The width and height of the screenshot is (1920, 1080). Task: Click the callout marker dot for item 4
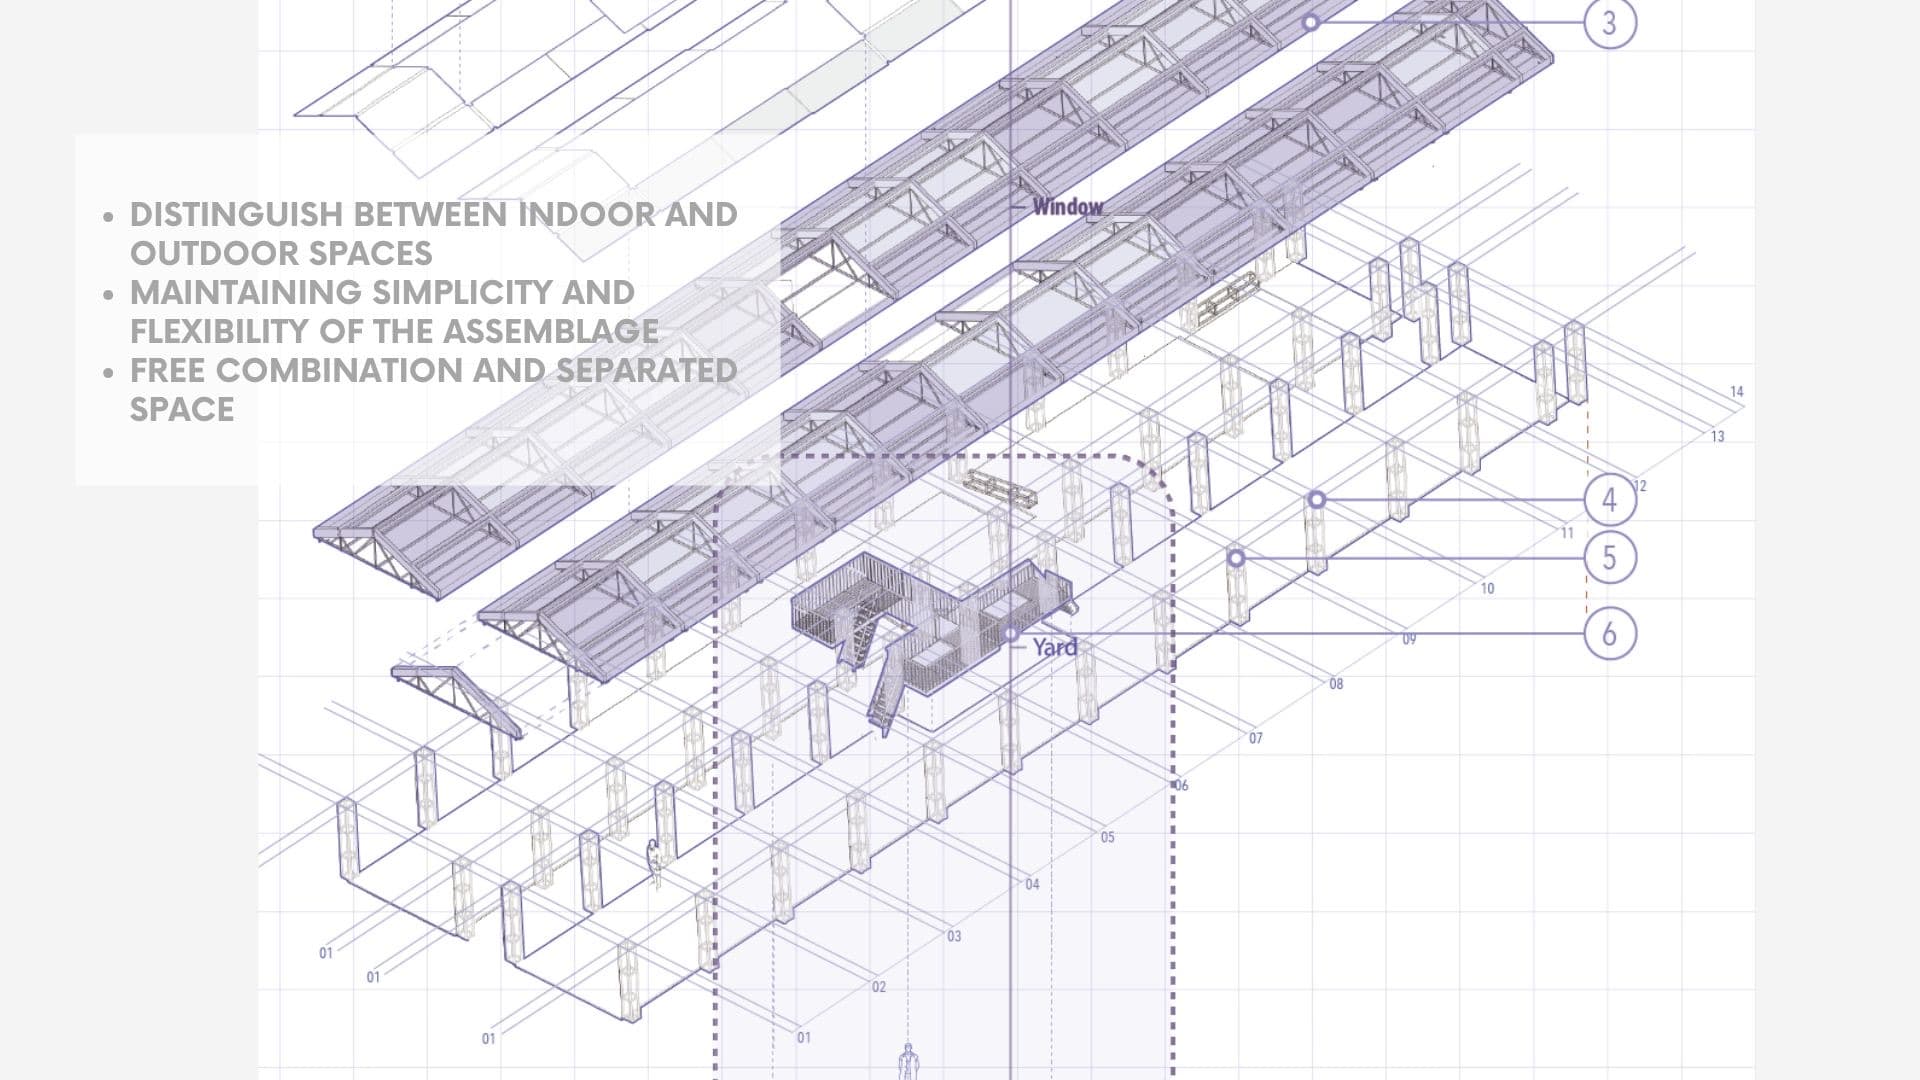[1317, 499]
